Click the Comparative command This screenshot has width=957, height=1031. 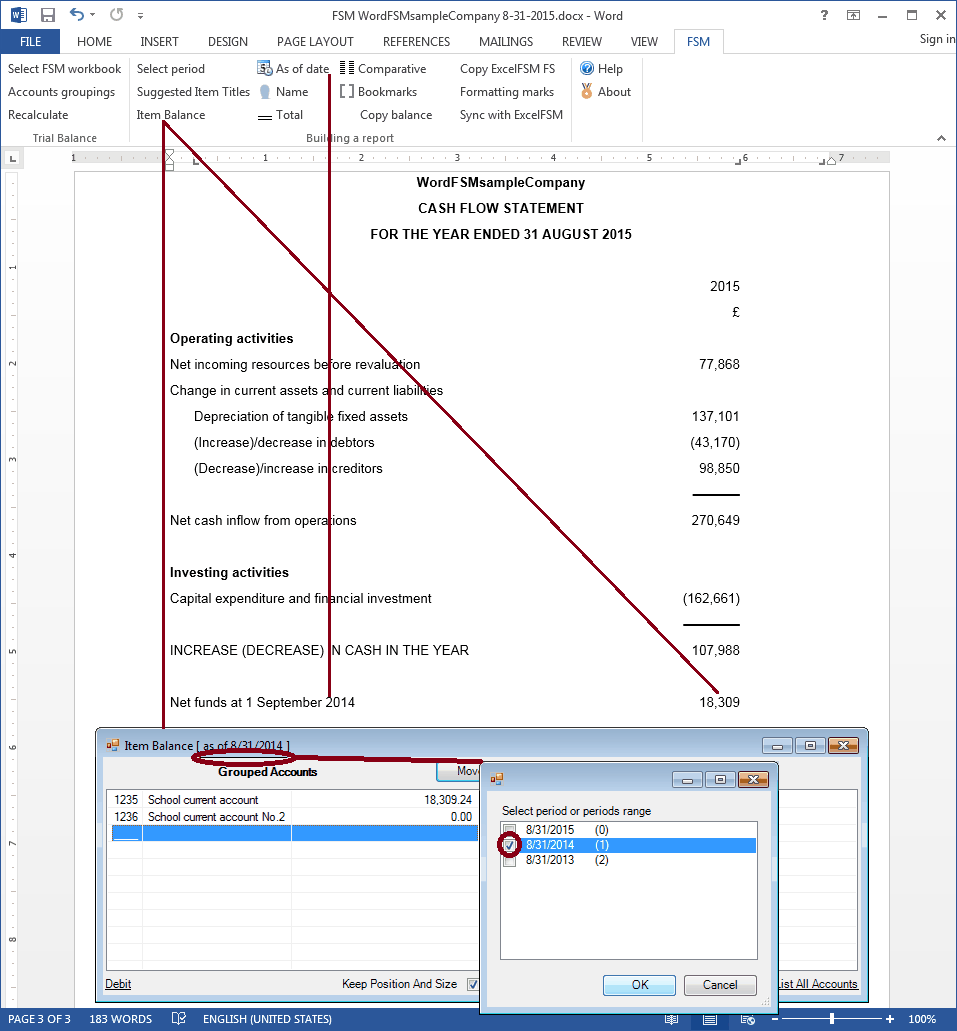click(x=383, y=68)
